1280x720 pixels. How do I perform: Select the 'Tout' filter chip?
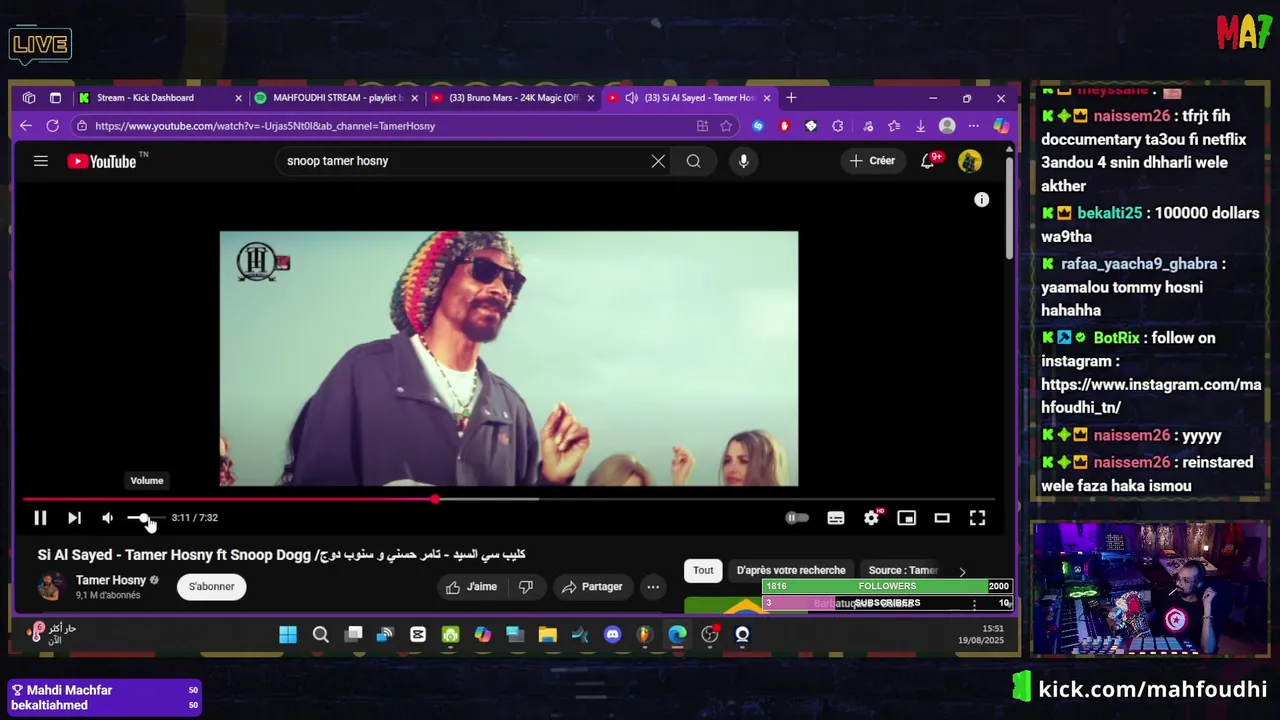(703, 571)
